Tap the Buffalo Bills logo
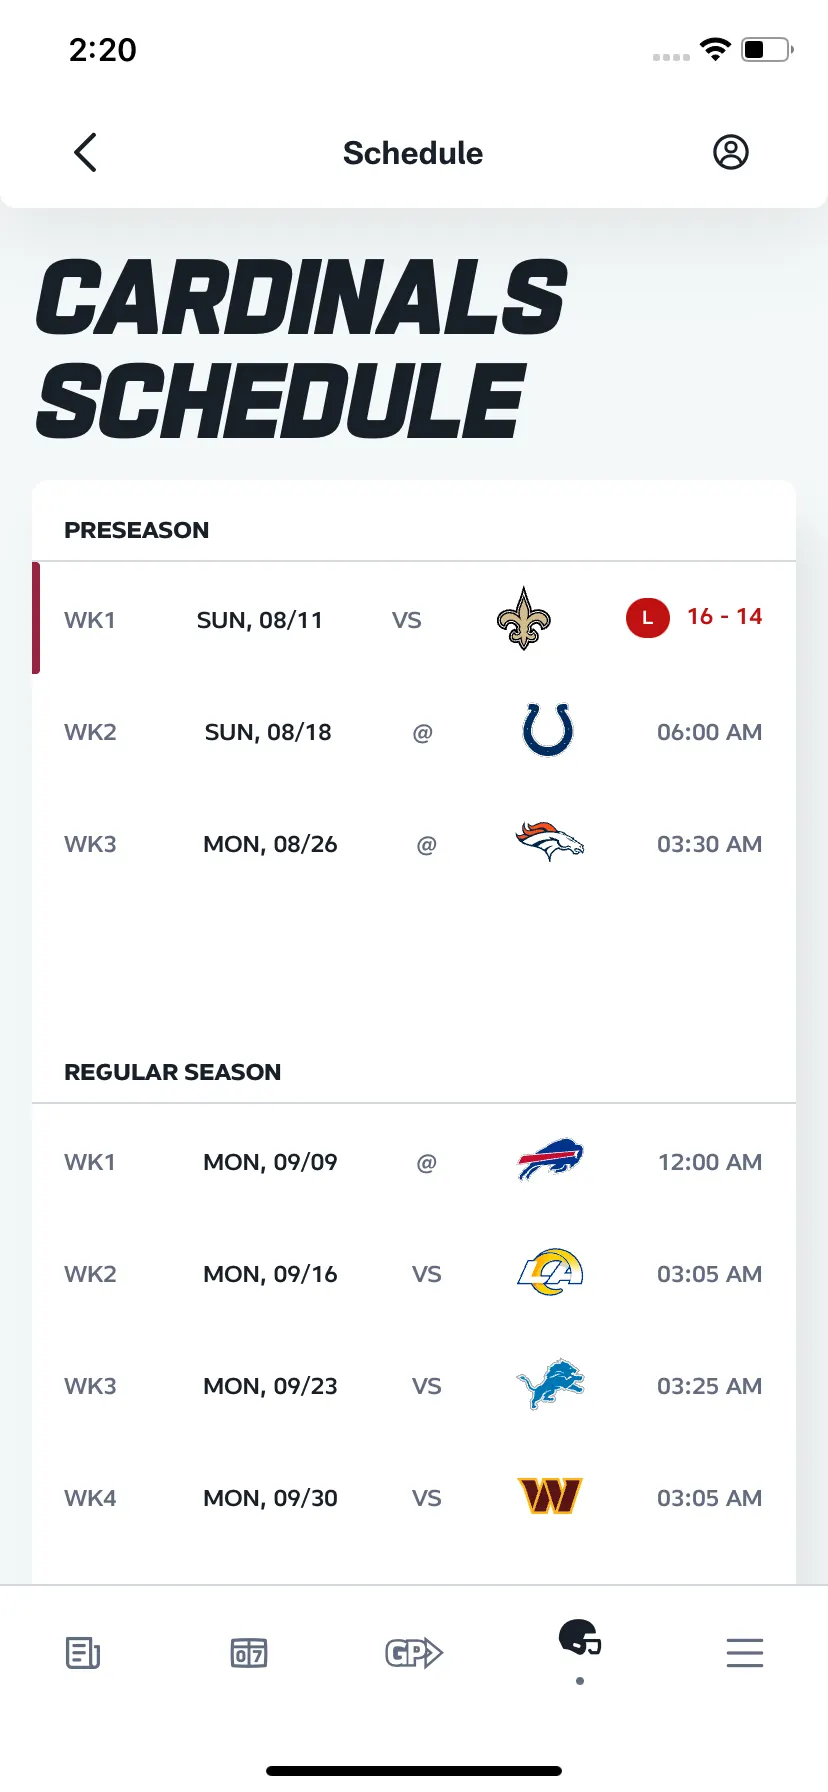828x1792 pixels. [x=550, y=1159]
